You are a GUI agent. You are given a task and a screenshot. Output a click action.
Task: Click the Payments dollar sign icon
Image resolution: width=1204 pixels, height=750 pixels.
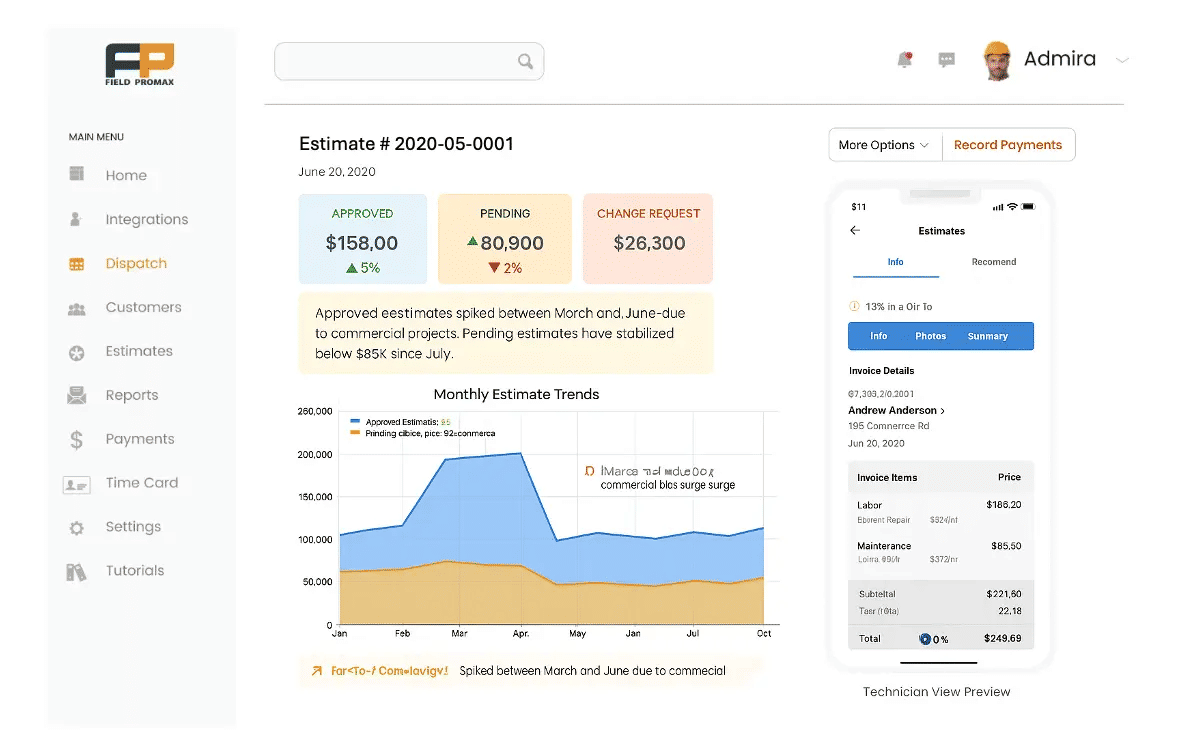point(76,439)
